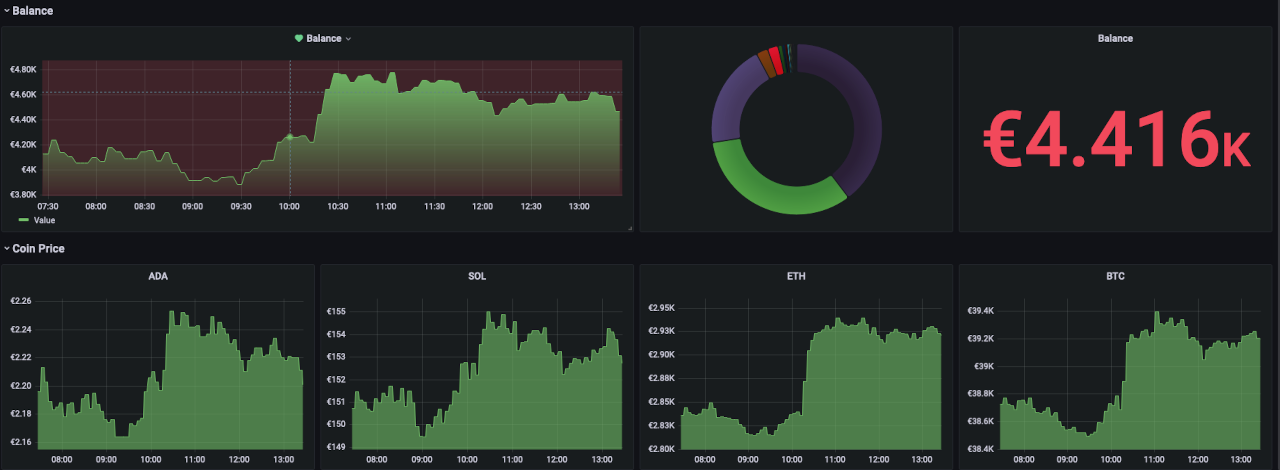
Task: Open the SOL panel title menu
Action: (477, 276)
